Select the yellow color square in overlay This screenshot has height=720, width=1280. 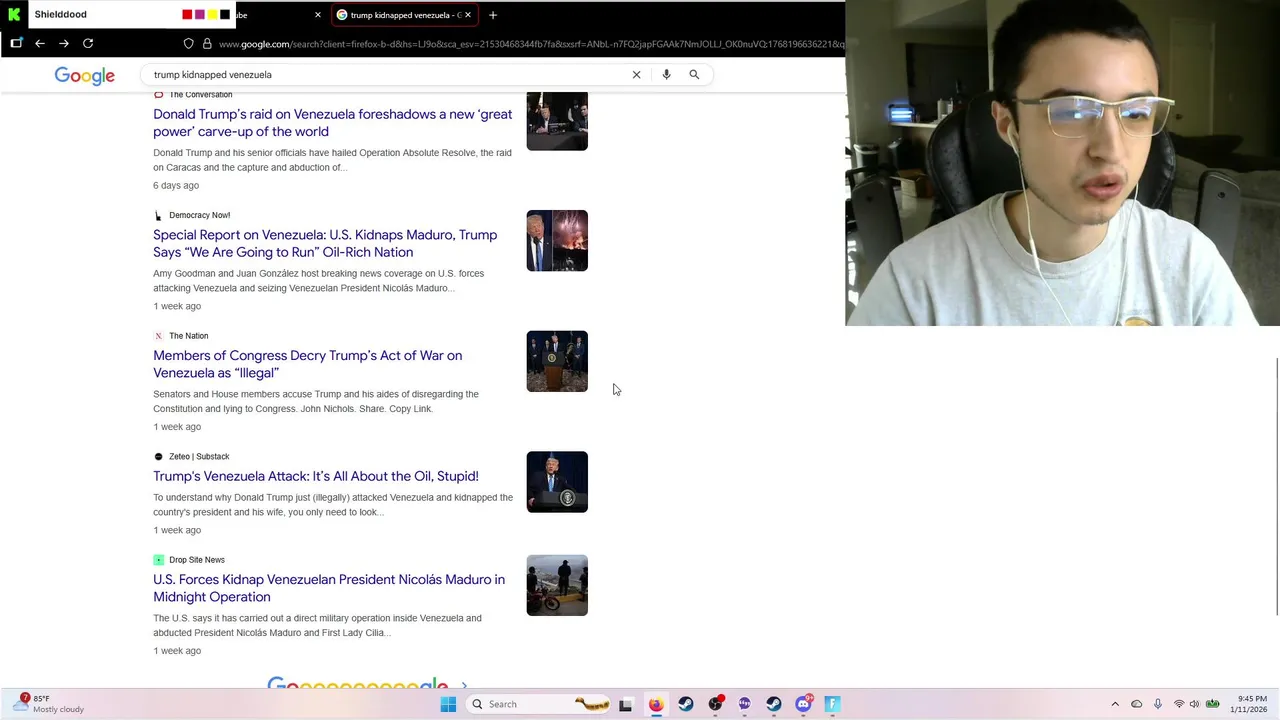(212, 15)
